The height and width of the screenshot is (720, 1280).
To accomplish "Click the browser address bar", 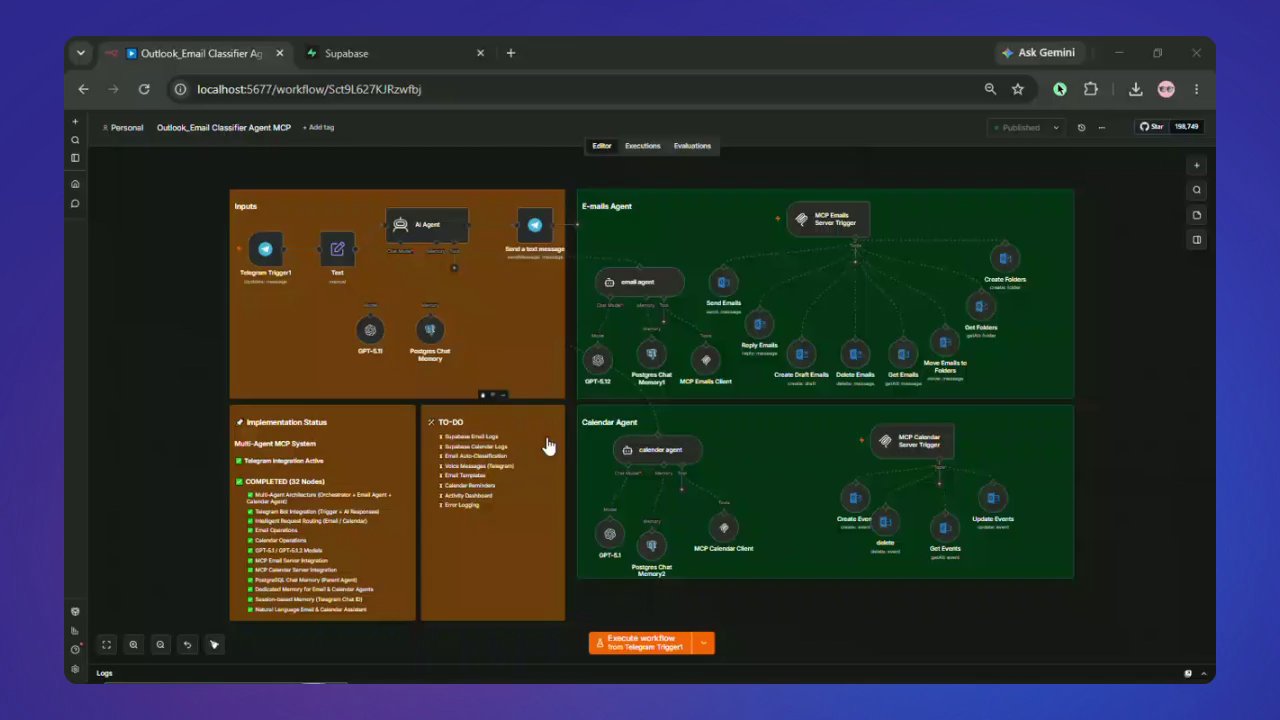I will tap(580, 89).
